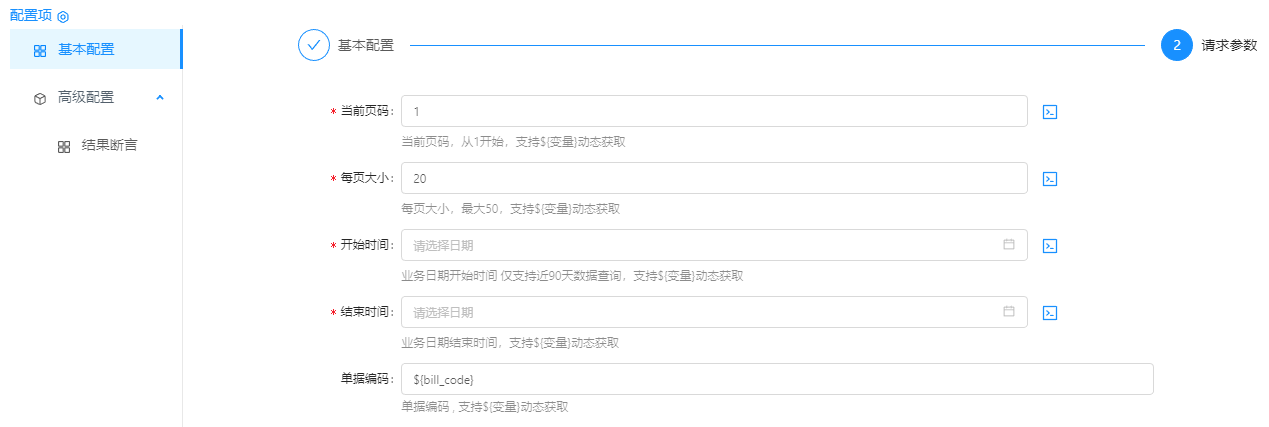Focus the 当前页码 input field
This screenshot has height=427, width=1269.
[x=714, y=111]
